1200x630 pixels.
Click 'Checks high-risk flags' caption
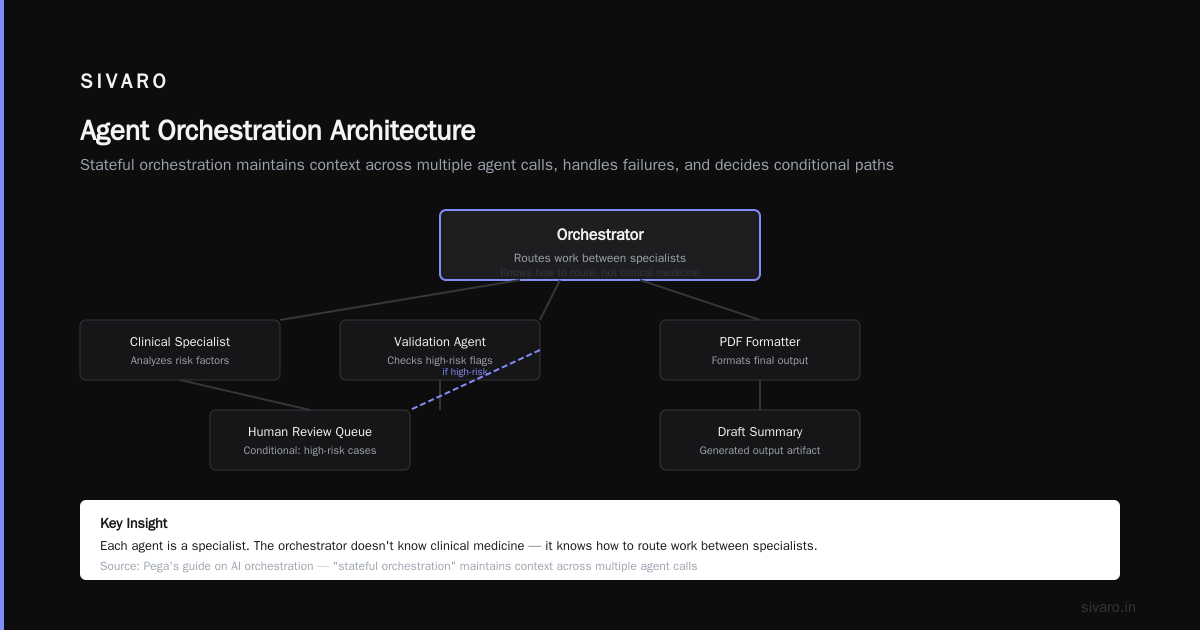pos(440,360)
